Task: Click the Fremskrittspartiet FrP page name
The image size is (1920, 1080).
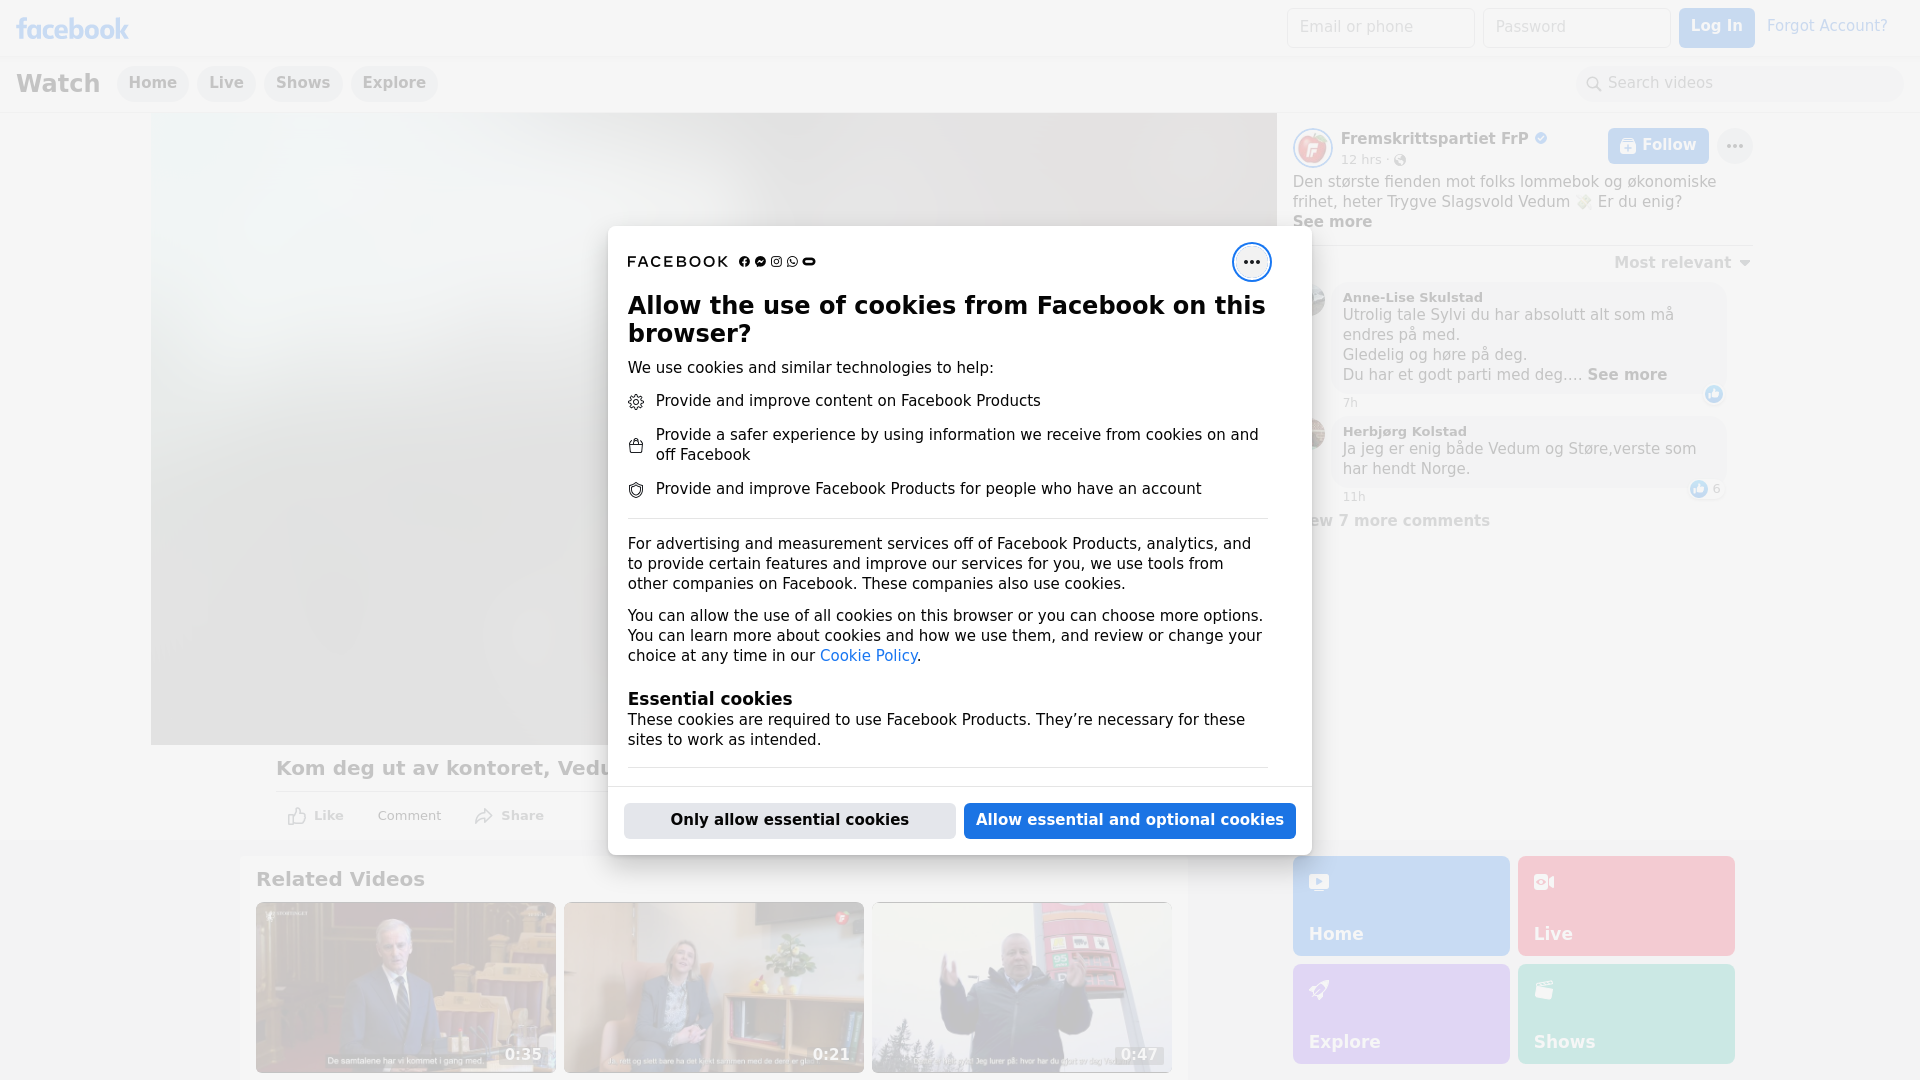Action: point(1434,139)
